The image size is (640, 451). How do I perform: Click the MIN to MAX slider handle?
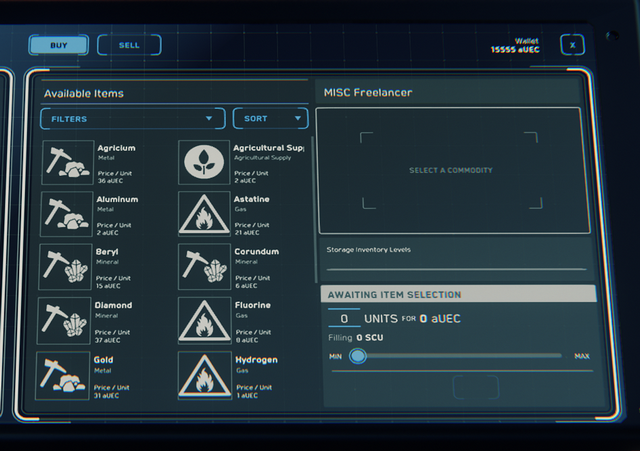[x=358, y=356]
